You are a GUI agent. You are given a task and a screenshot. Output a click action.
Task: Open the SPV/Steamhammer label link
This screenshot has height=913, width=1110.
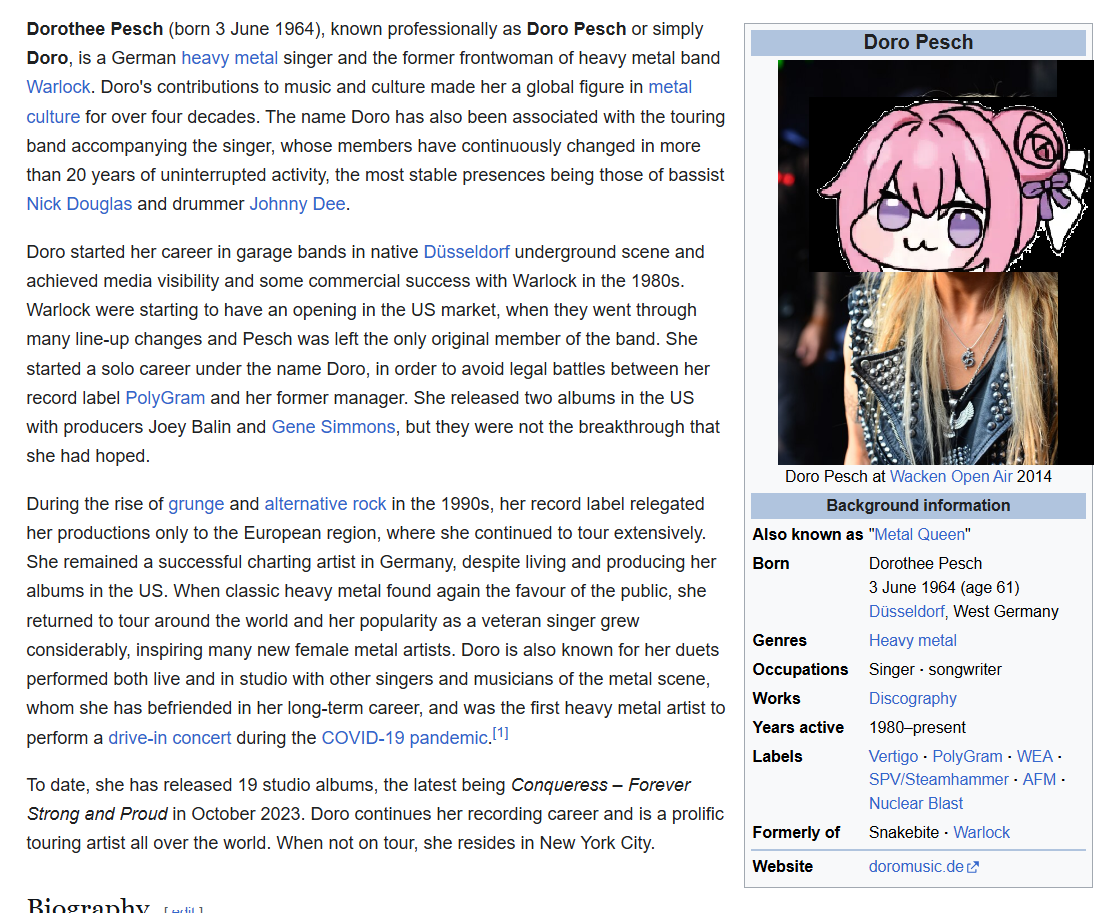point(939,779)
